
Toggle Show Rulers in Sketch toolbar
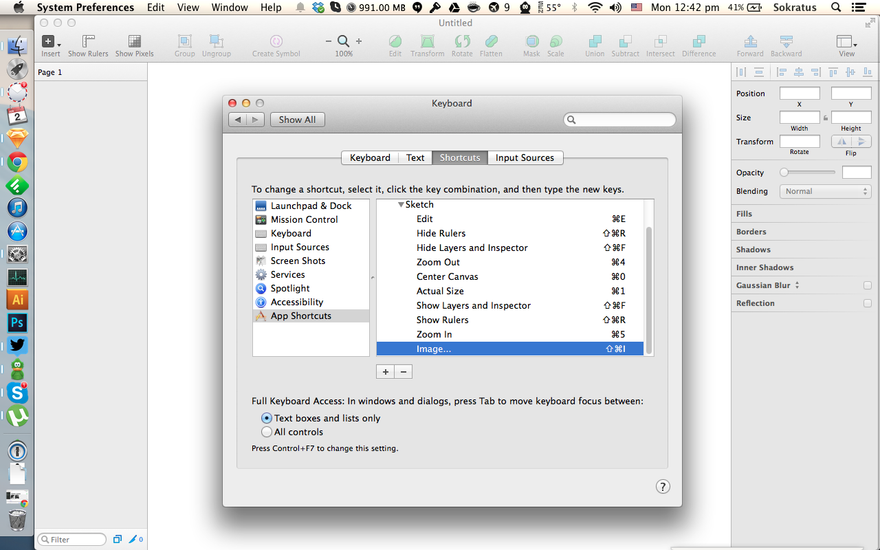point(88,45)
